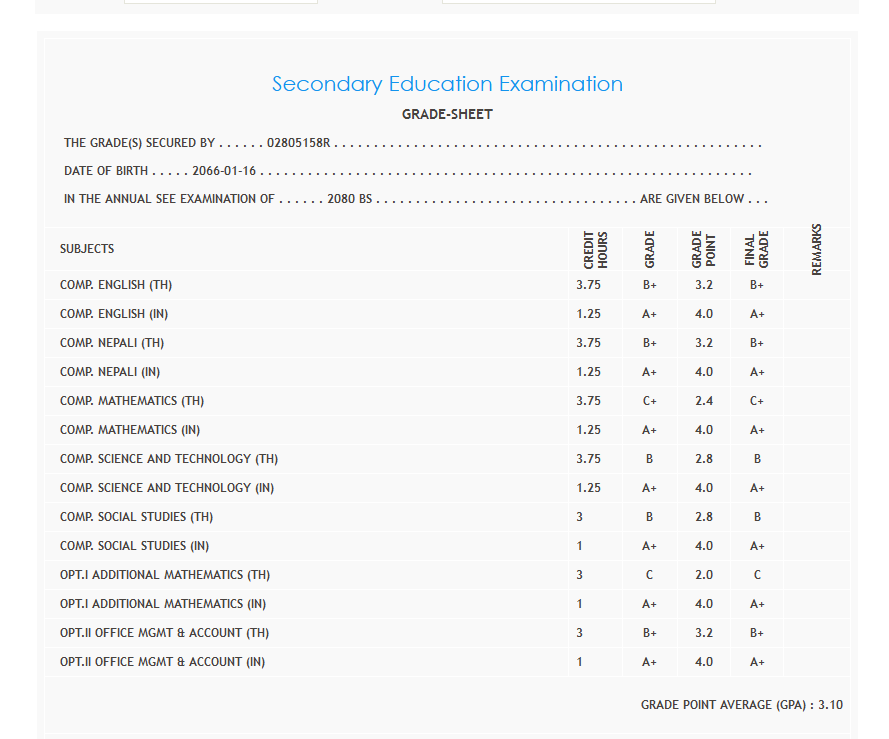Click the COMP. SOCIAL STUDIES (TH) subject label
The height and width of the screenshot is (739, 889).
click(136, 517)
